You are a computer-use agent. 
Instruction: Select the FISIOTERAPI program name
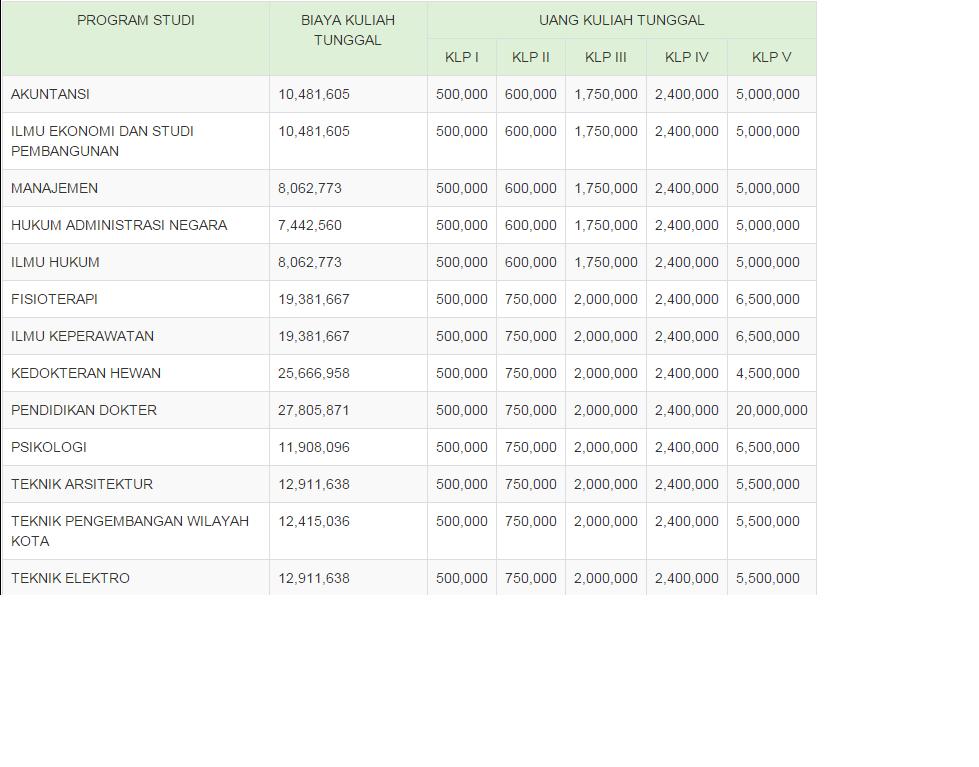pos(54,299)
